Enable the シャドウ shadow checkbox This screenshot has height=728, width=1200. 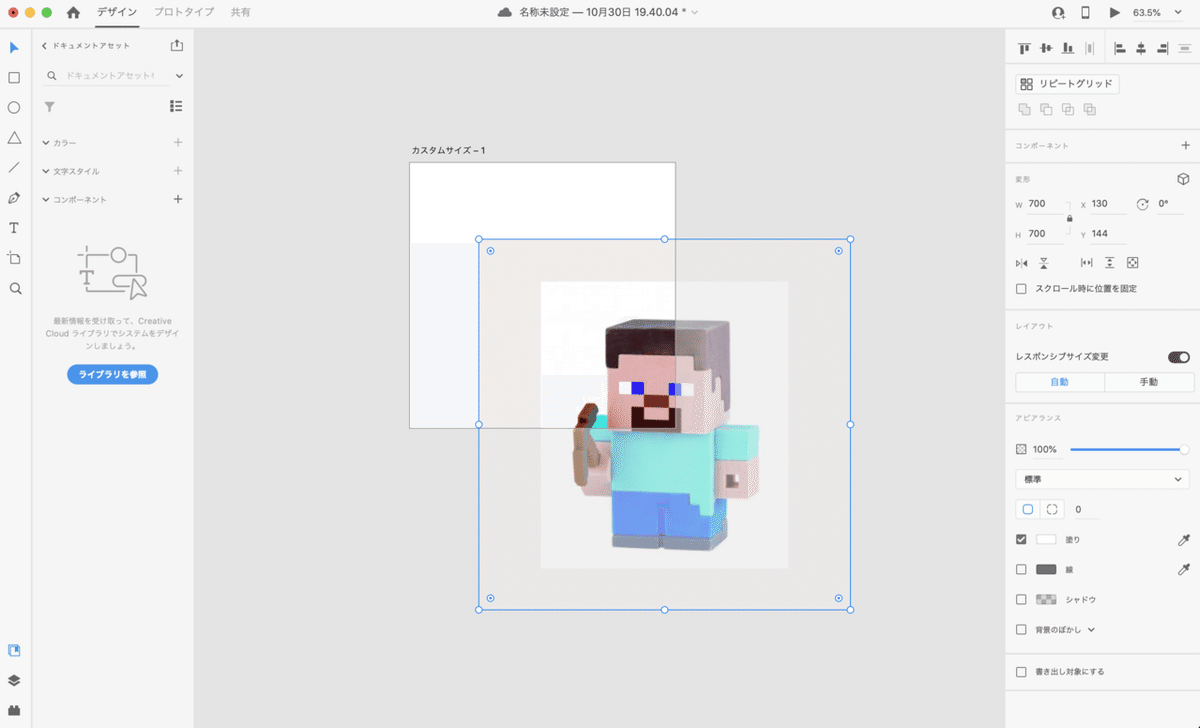1021,599
